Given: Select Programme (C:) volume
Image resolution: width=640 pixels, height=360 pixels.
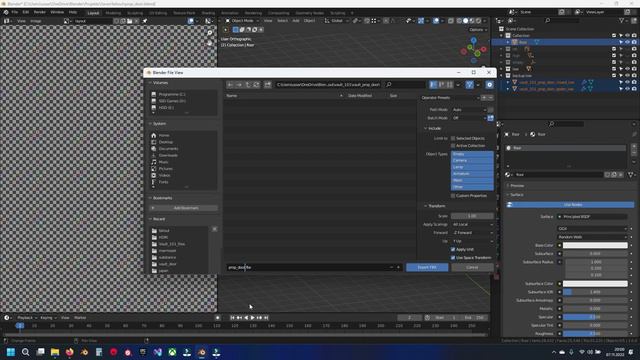Looking at the screenshot, I should 172,94.
